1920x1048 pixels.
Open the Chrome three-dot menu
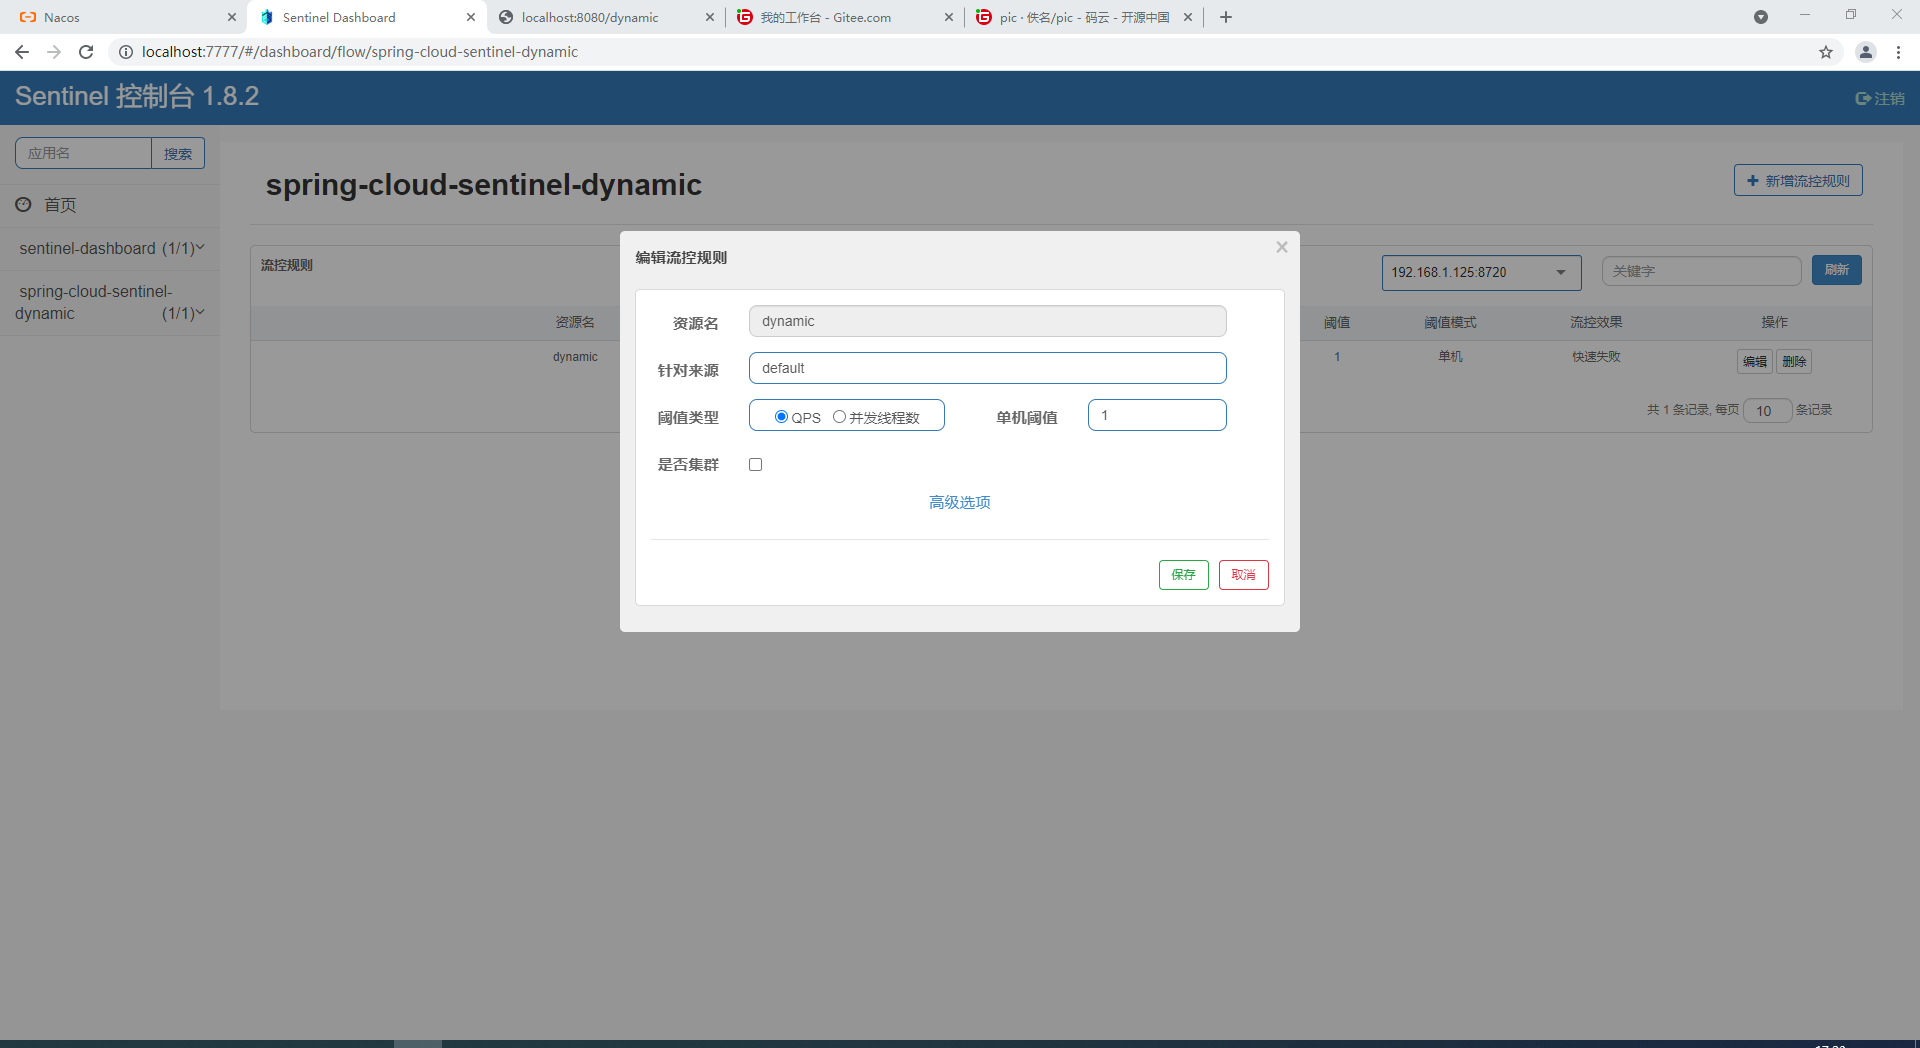click(1899, 52)
